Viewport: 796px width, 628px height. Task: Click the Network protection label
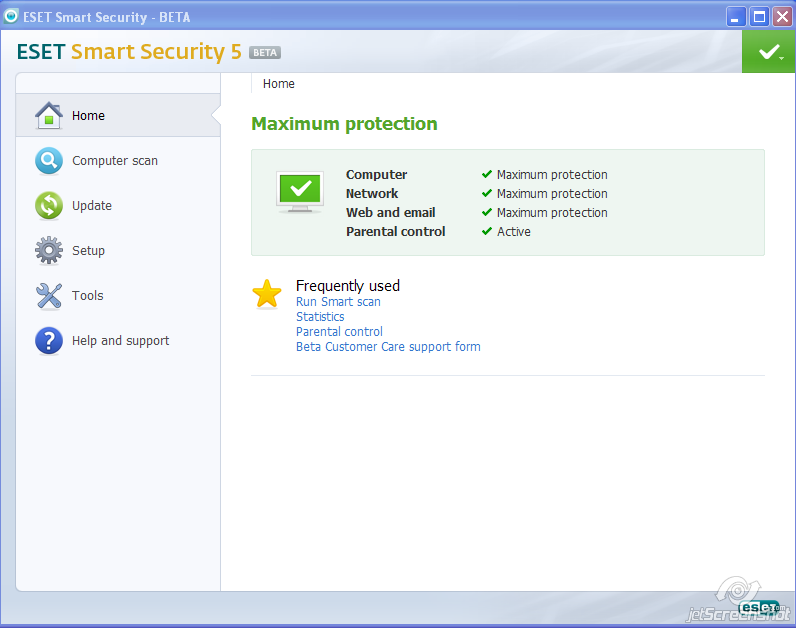click(372, 193)
